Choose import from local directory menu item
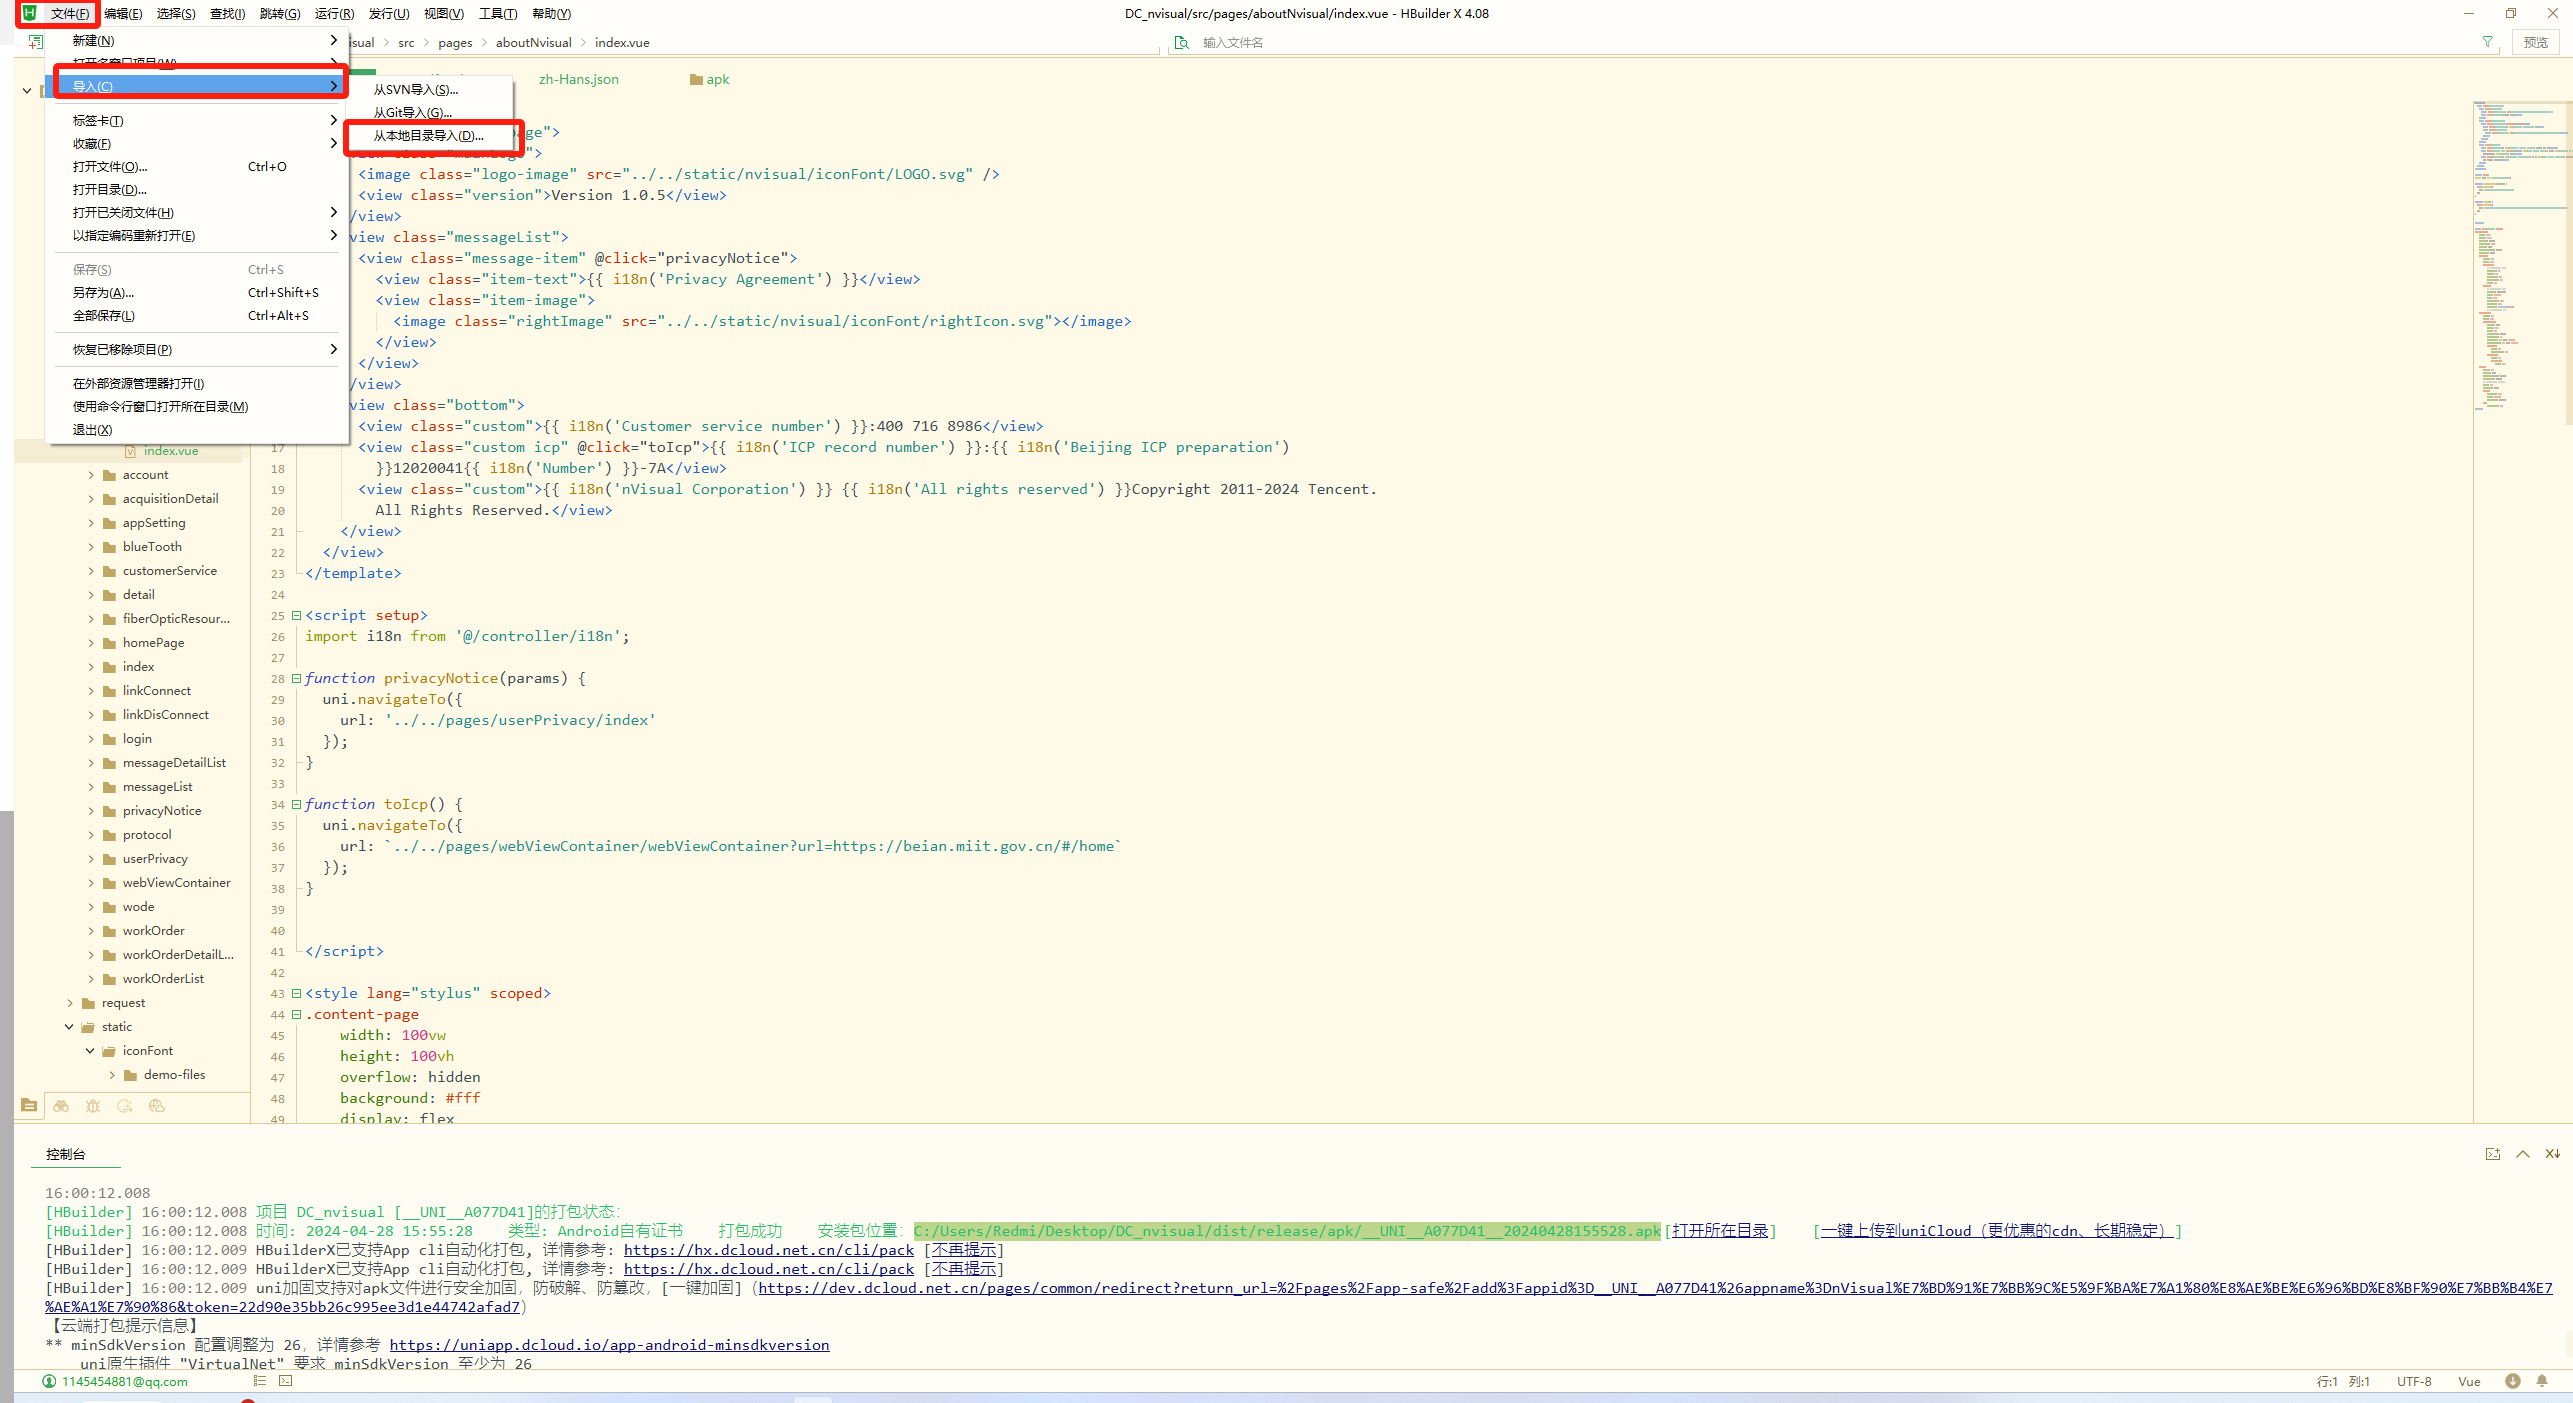Image resolution: width=2573 pixels, height=1403 pixels. [x=428, y=136]
